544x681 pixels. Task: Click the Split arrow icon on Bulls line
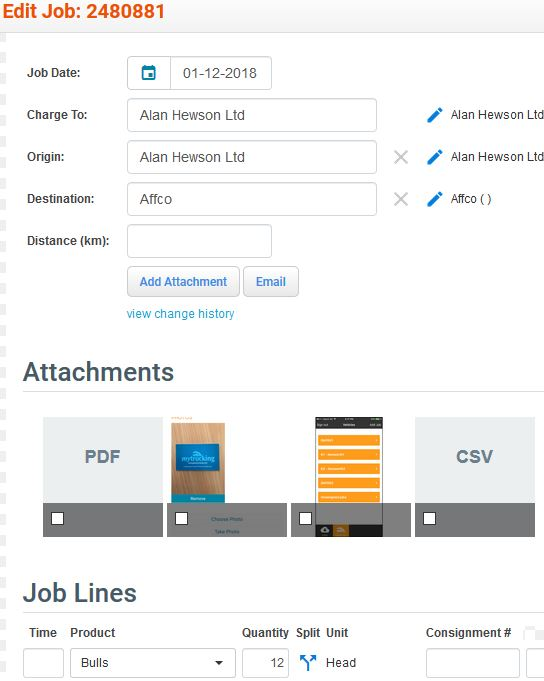[x=308, y=662]
